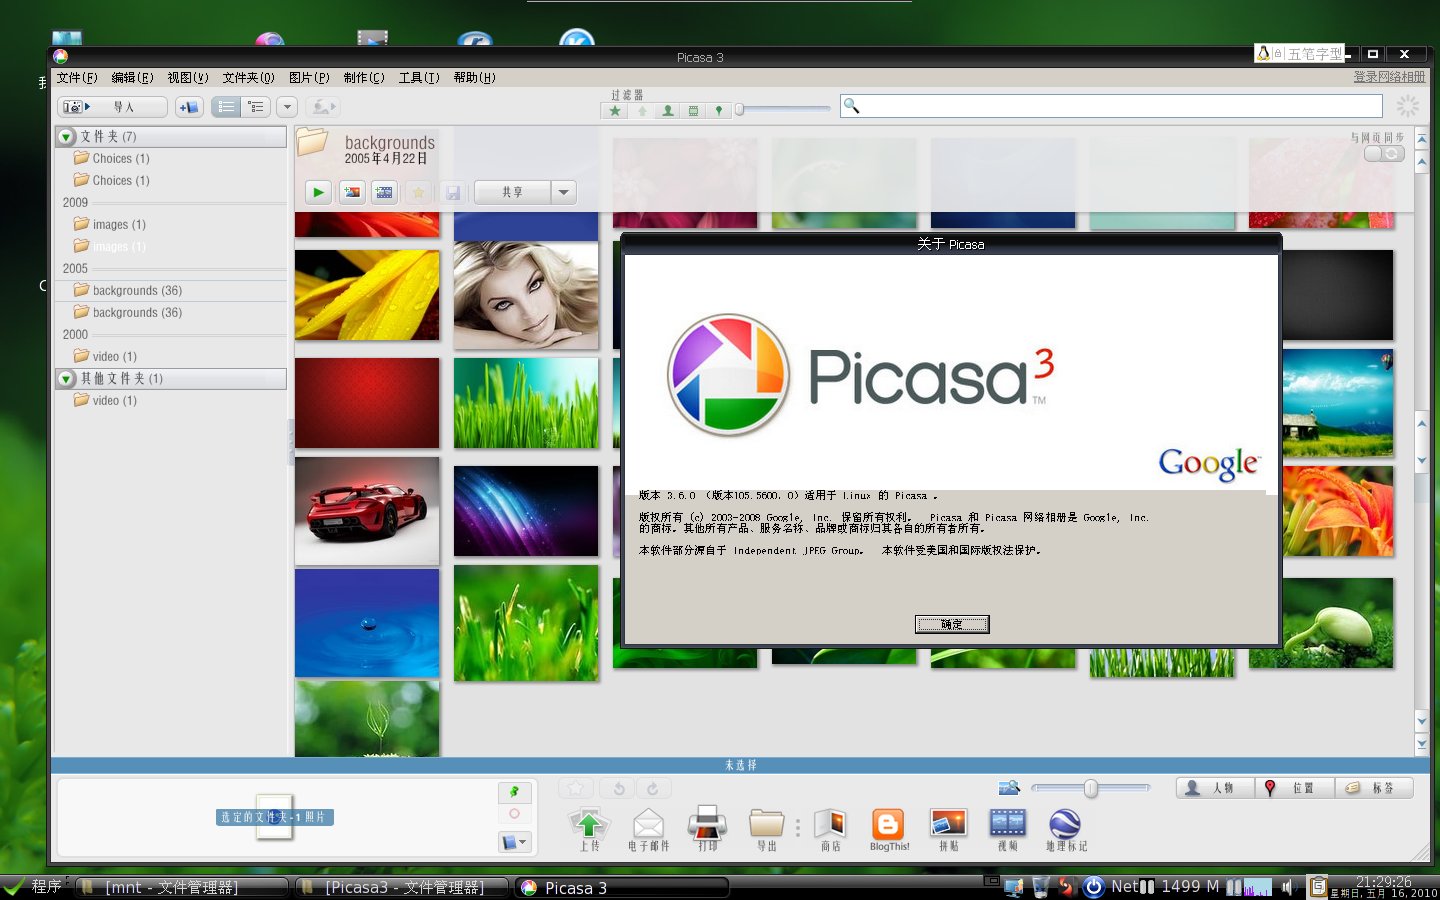The height and width of the screenshot is (900, 1440).
Task: Select the red sports car thumbnail
Action: [x=367, y=510]
